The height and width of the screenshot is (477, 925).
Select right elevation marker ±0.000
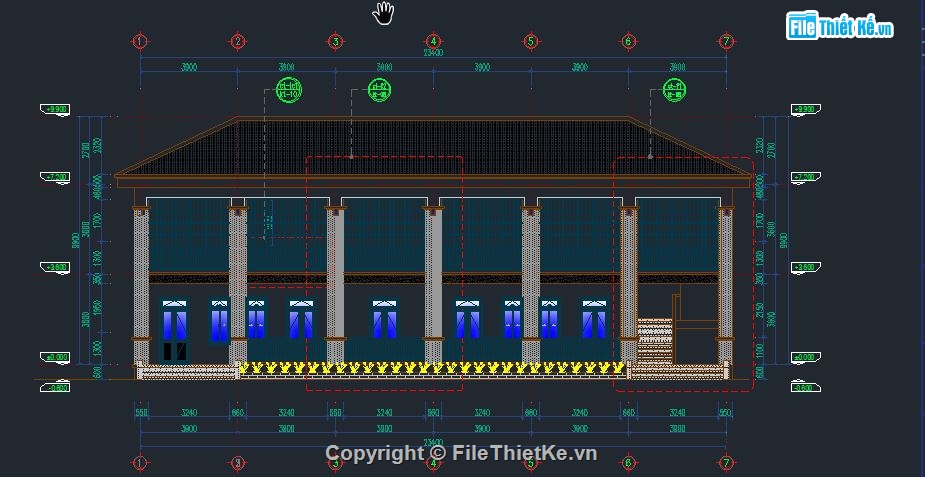pos(805,357)
